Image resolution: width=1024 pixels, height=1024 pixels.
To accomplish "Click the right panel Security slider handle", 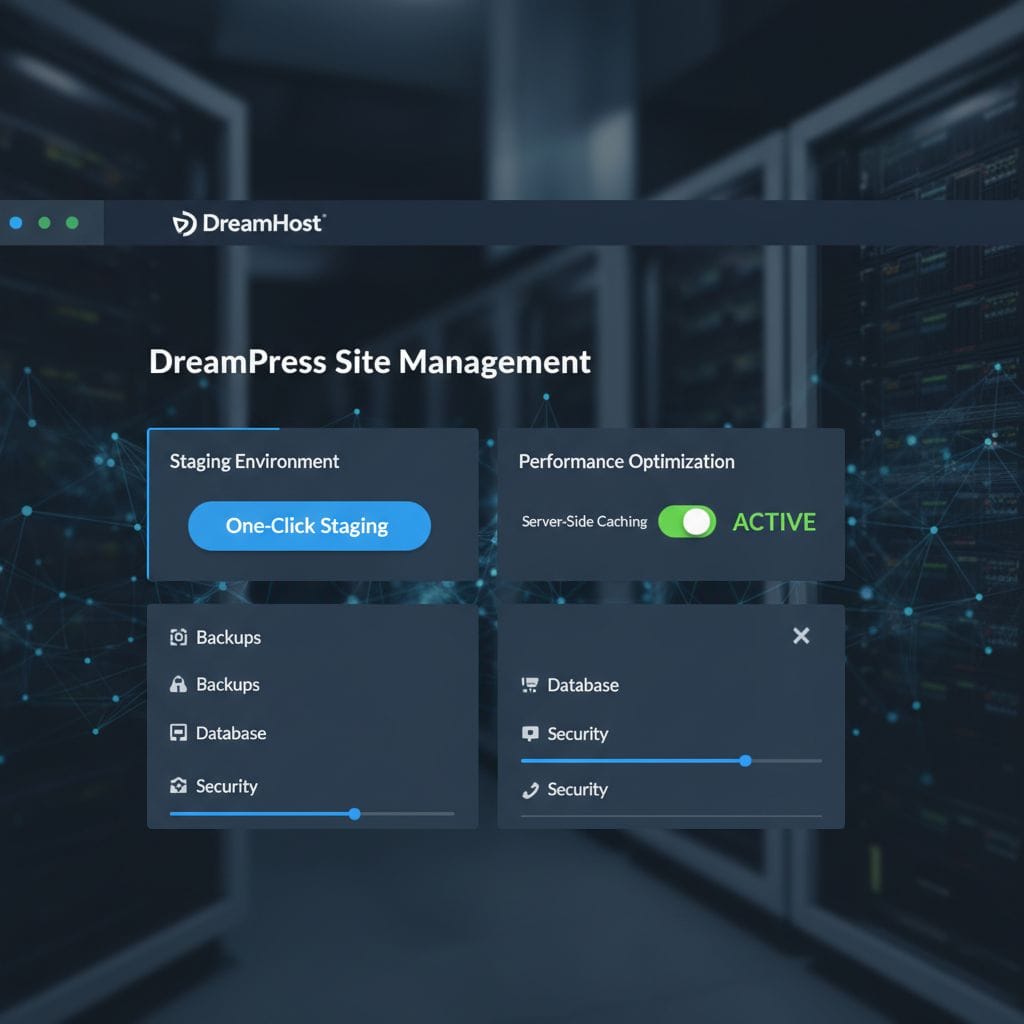I will [x=745, y=761].
